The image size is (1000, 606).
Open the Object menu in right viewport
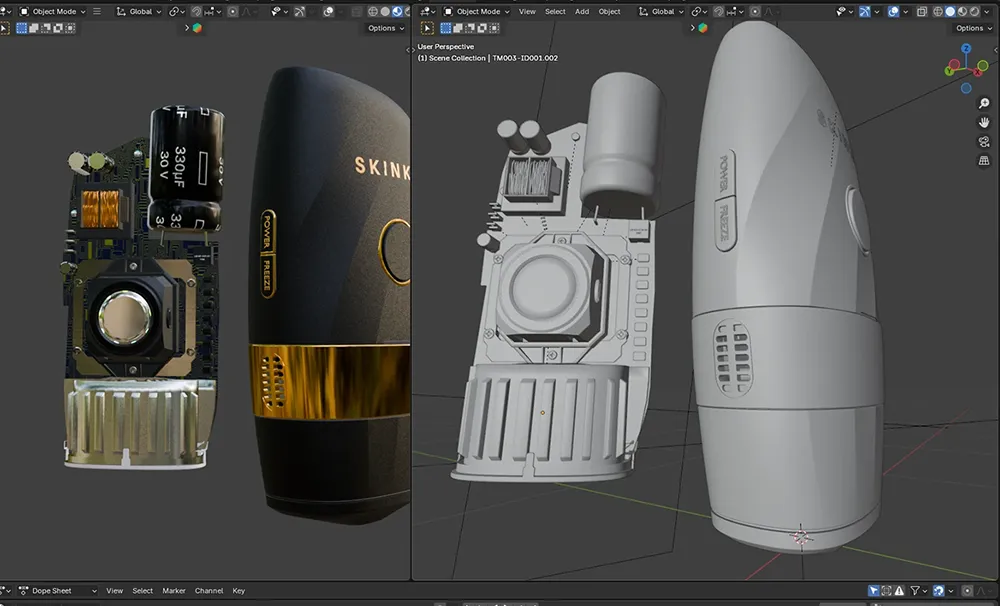coord(609,11)
